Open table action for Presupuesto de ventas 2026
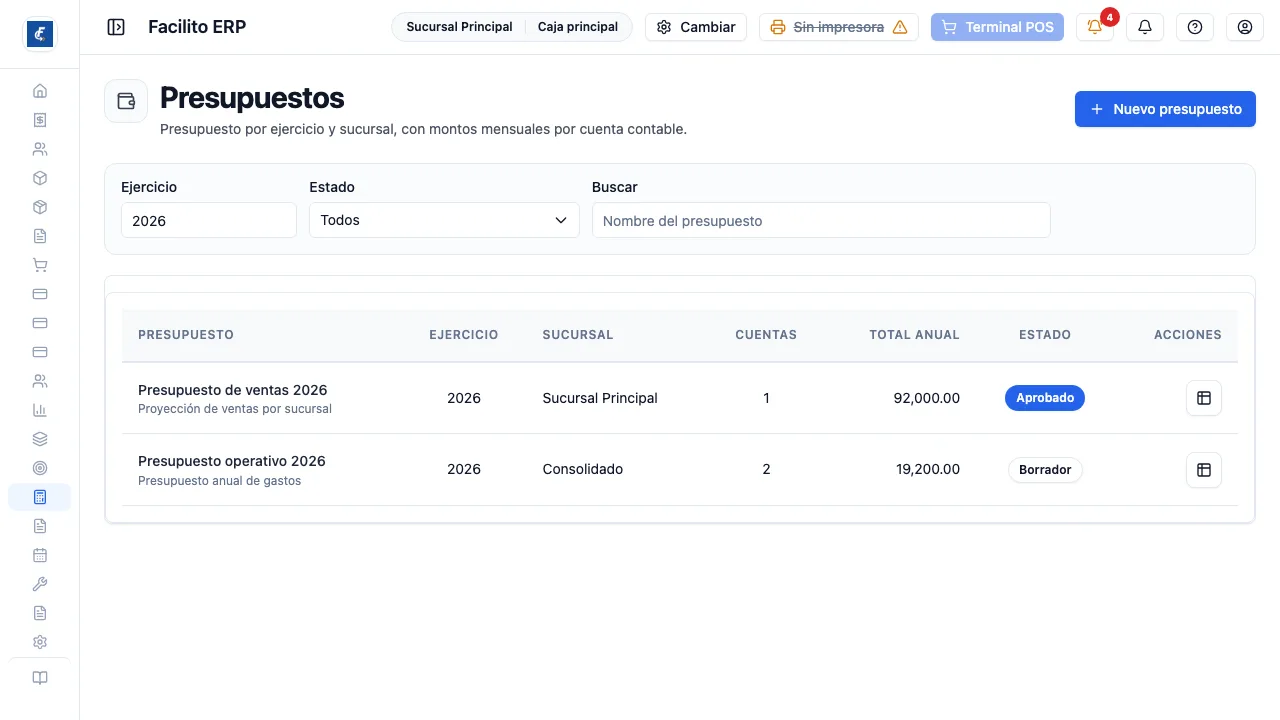1280x720 pixels. pyautogui.click(x=1204, y=398)
